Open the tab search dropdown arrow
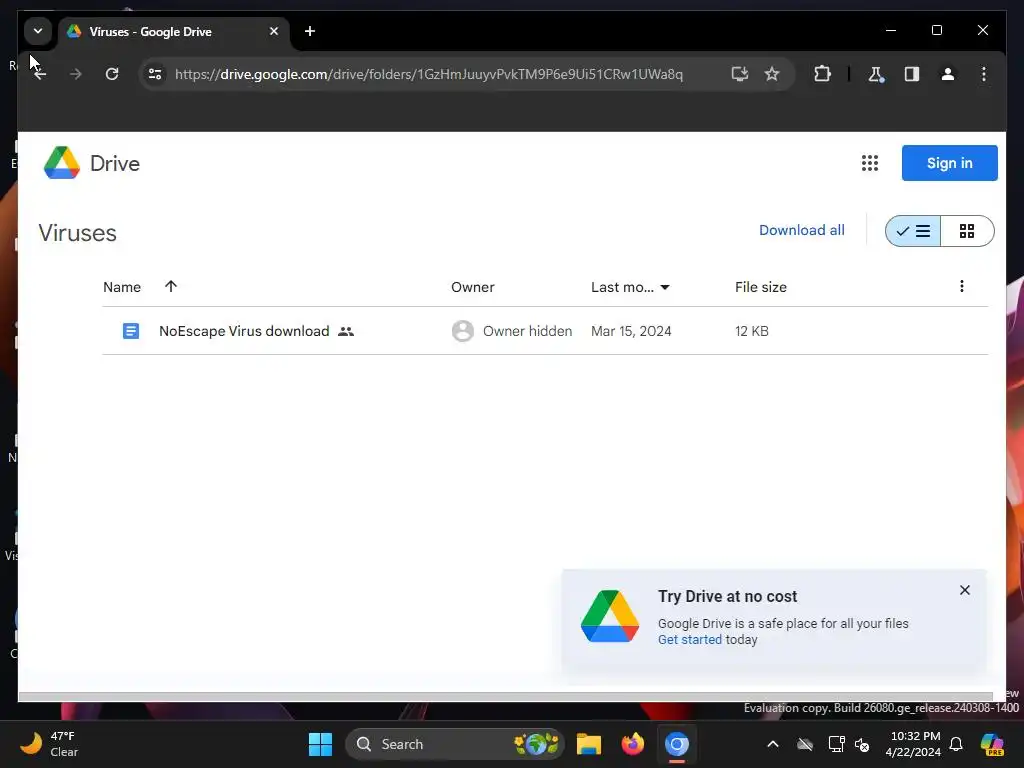 click(38, 31)
